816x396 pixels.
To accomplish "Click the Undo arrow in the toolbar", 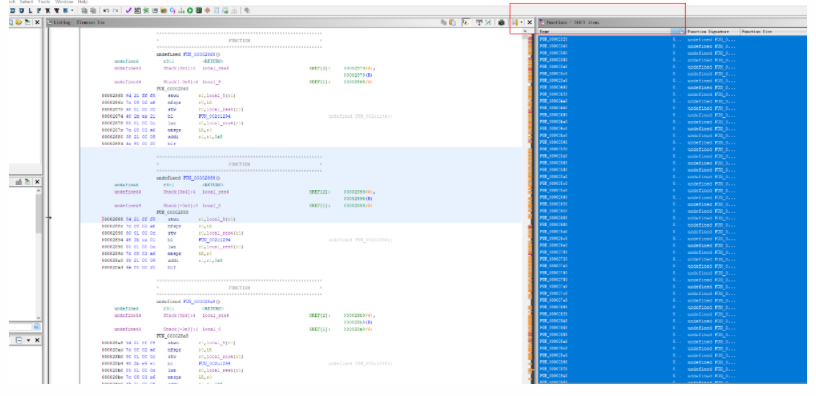I will [106, 10].
